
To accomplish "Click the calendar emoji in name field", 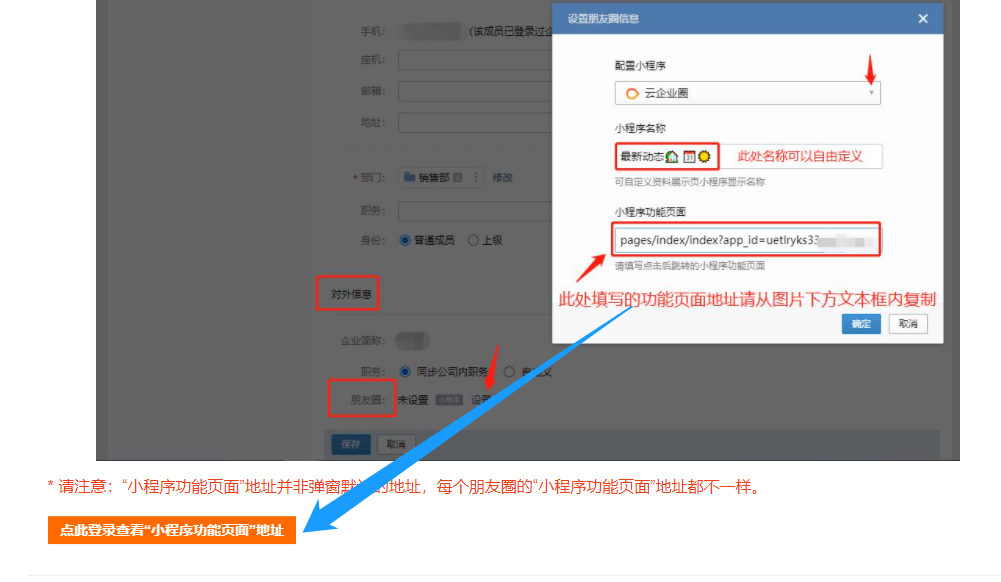I will tap(689, 156).
